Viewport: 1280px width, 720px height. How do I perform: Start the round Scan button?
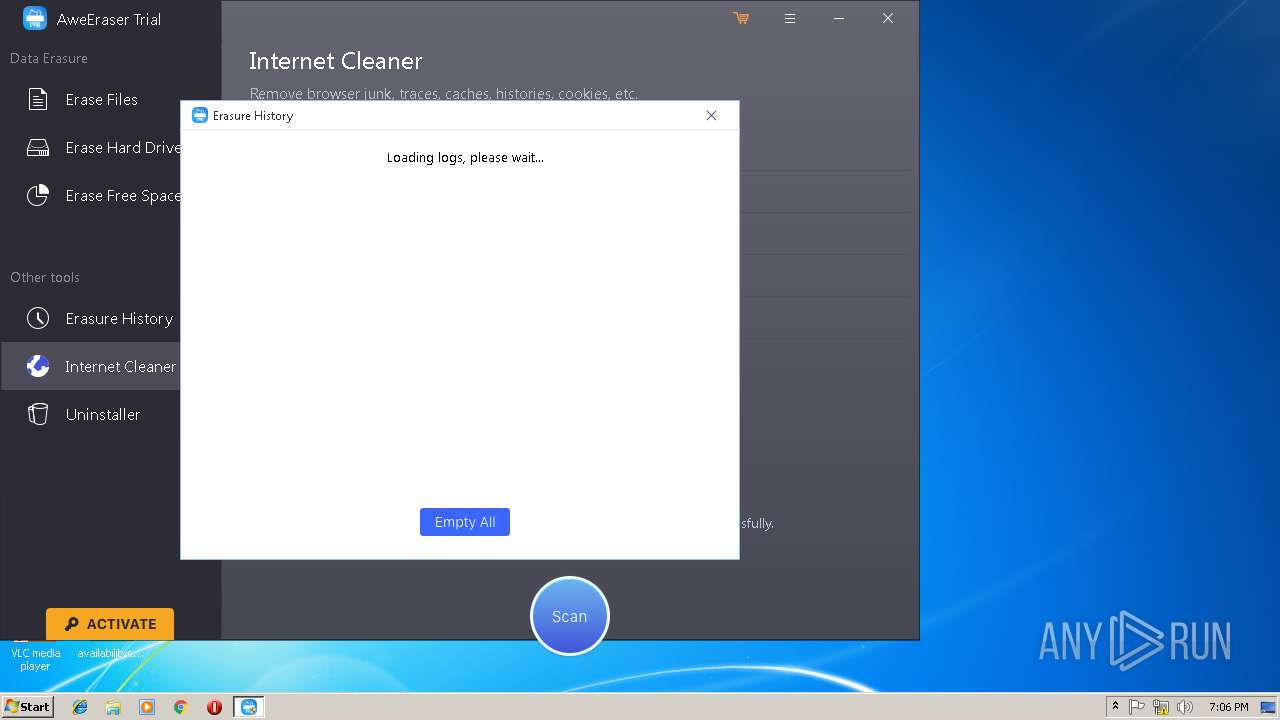(570, 616)
